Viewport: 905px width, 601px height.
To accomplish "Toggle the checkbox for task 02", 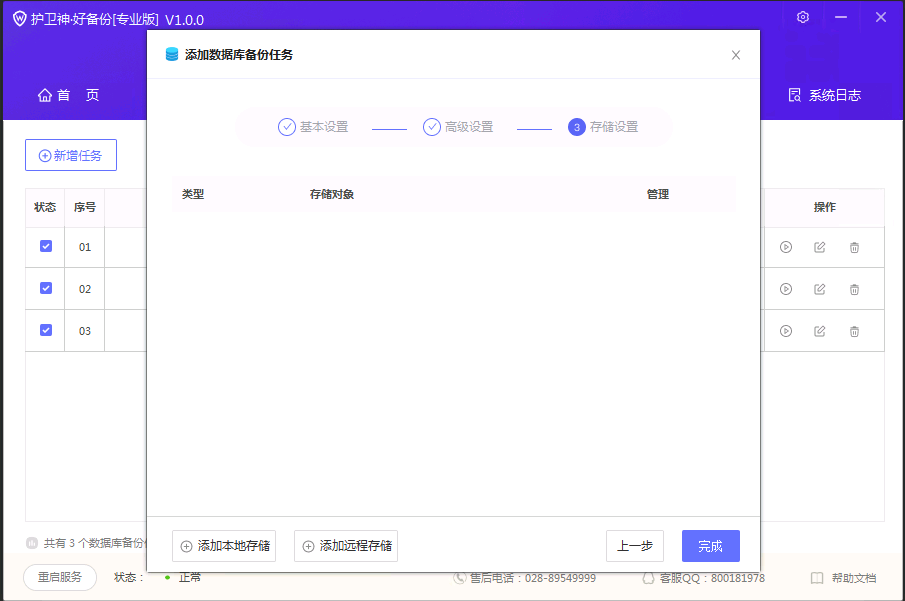I will click(46, 288).
